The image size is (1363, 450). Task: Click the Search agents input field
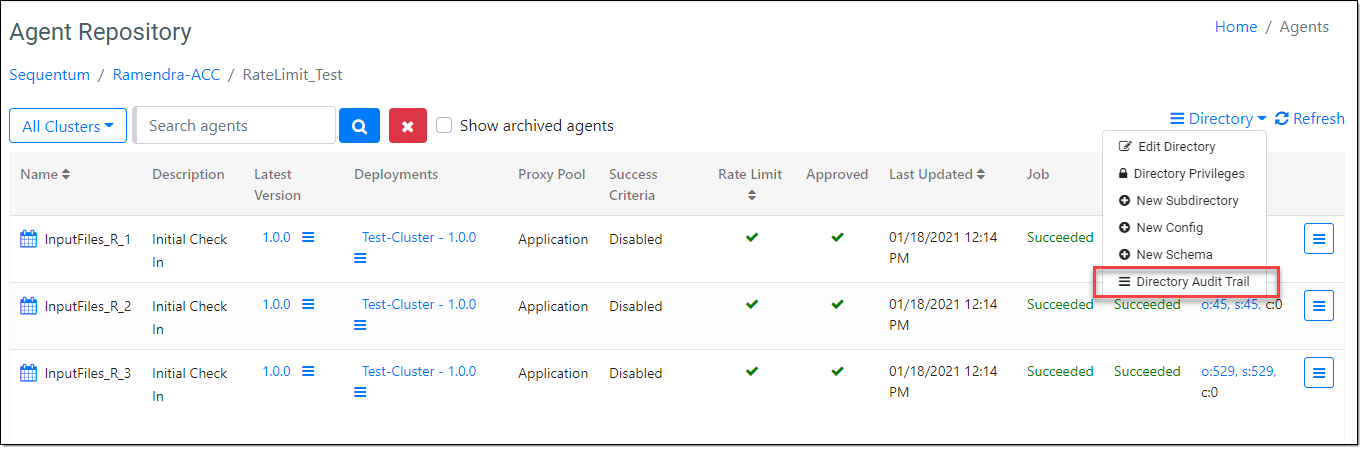coord(235,126)
